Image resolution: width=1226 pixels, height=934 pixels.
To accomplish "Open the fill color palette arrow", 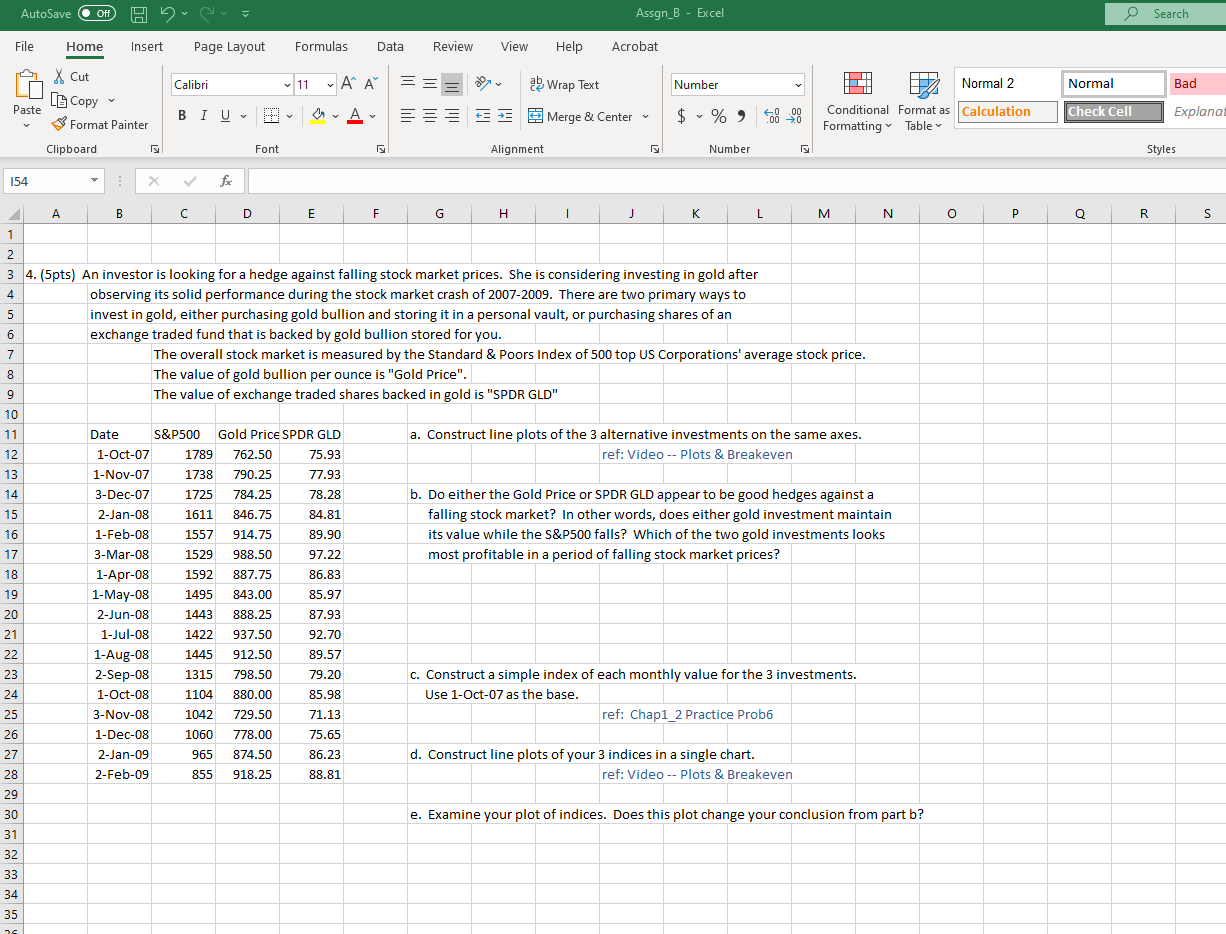I will (335, 117).
